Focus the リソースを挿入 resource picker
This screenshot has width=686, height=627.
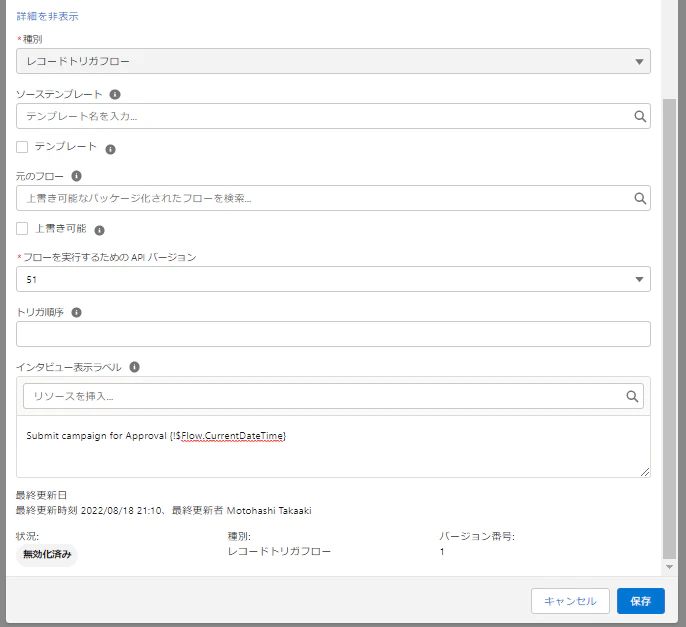[333, 396]
